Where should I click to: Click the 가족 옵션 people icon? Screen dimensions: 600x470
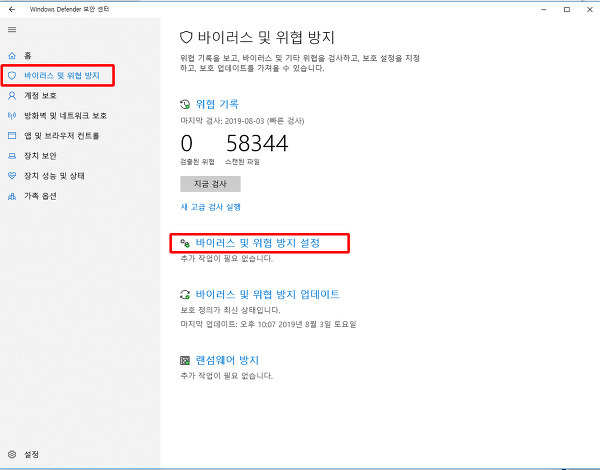click(12, 196)
